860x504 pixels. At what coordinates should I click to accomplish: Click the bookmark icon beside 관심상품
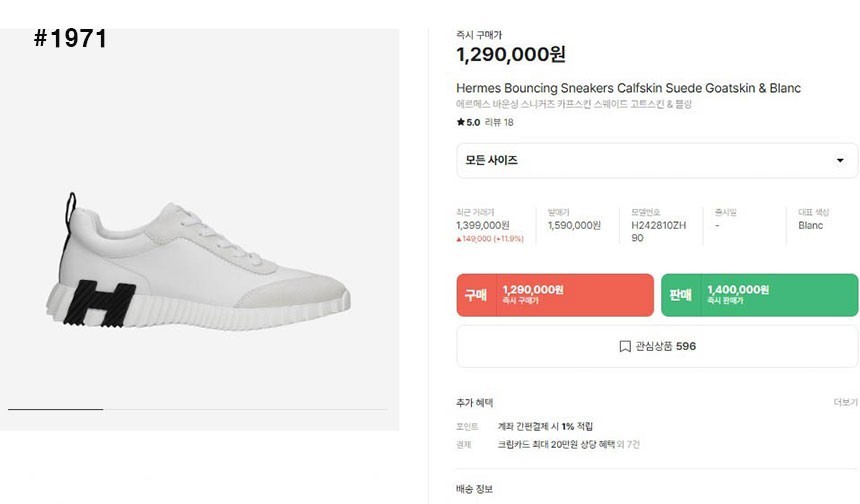coord(625,347)
